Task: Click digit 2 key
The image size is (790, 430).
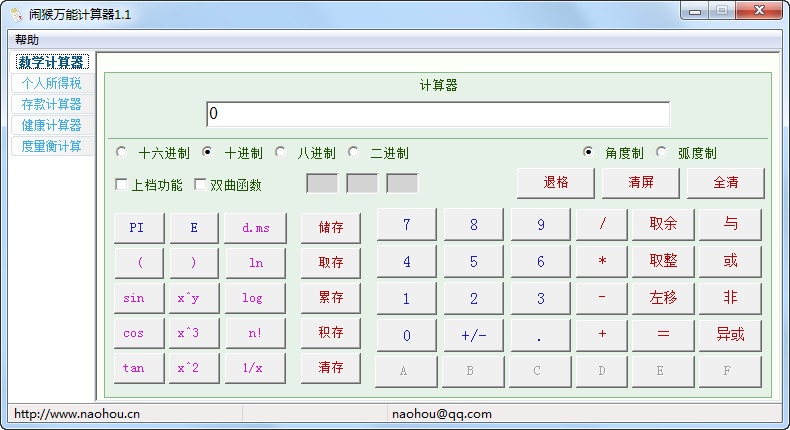Action: point(474,298)
